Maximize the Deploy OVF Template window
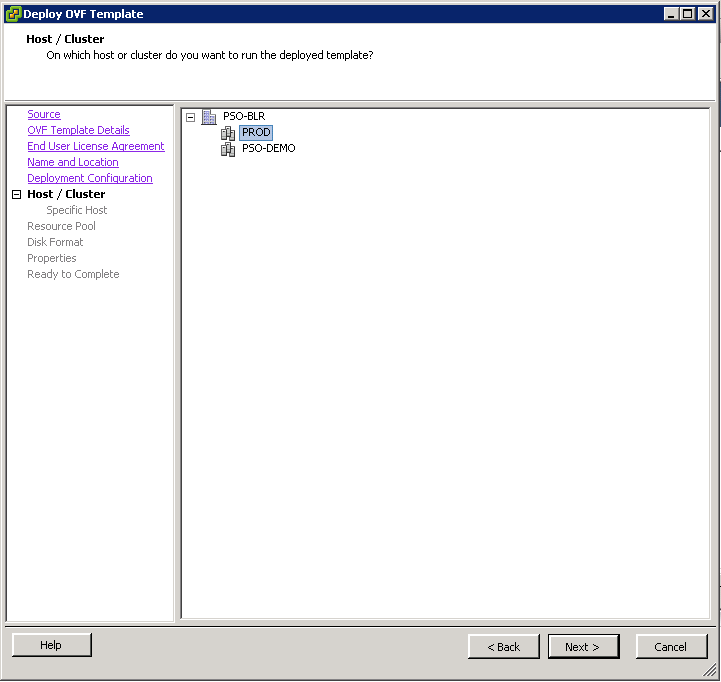The width and height of the screenshot is (721, 682). [687, 14]
